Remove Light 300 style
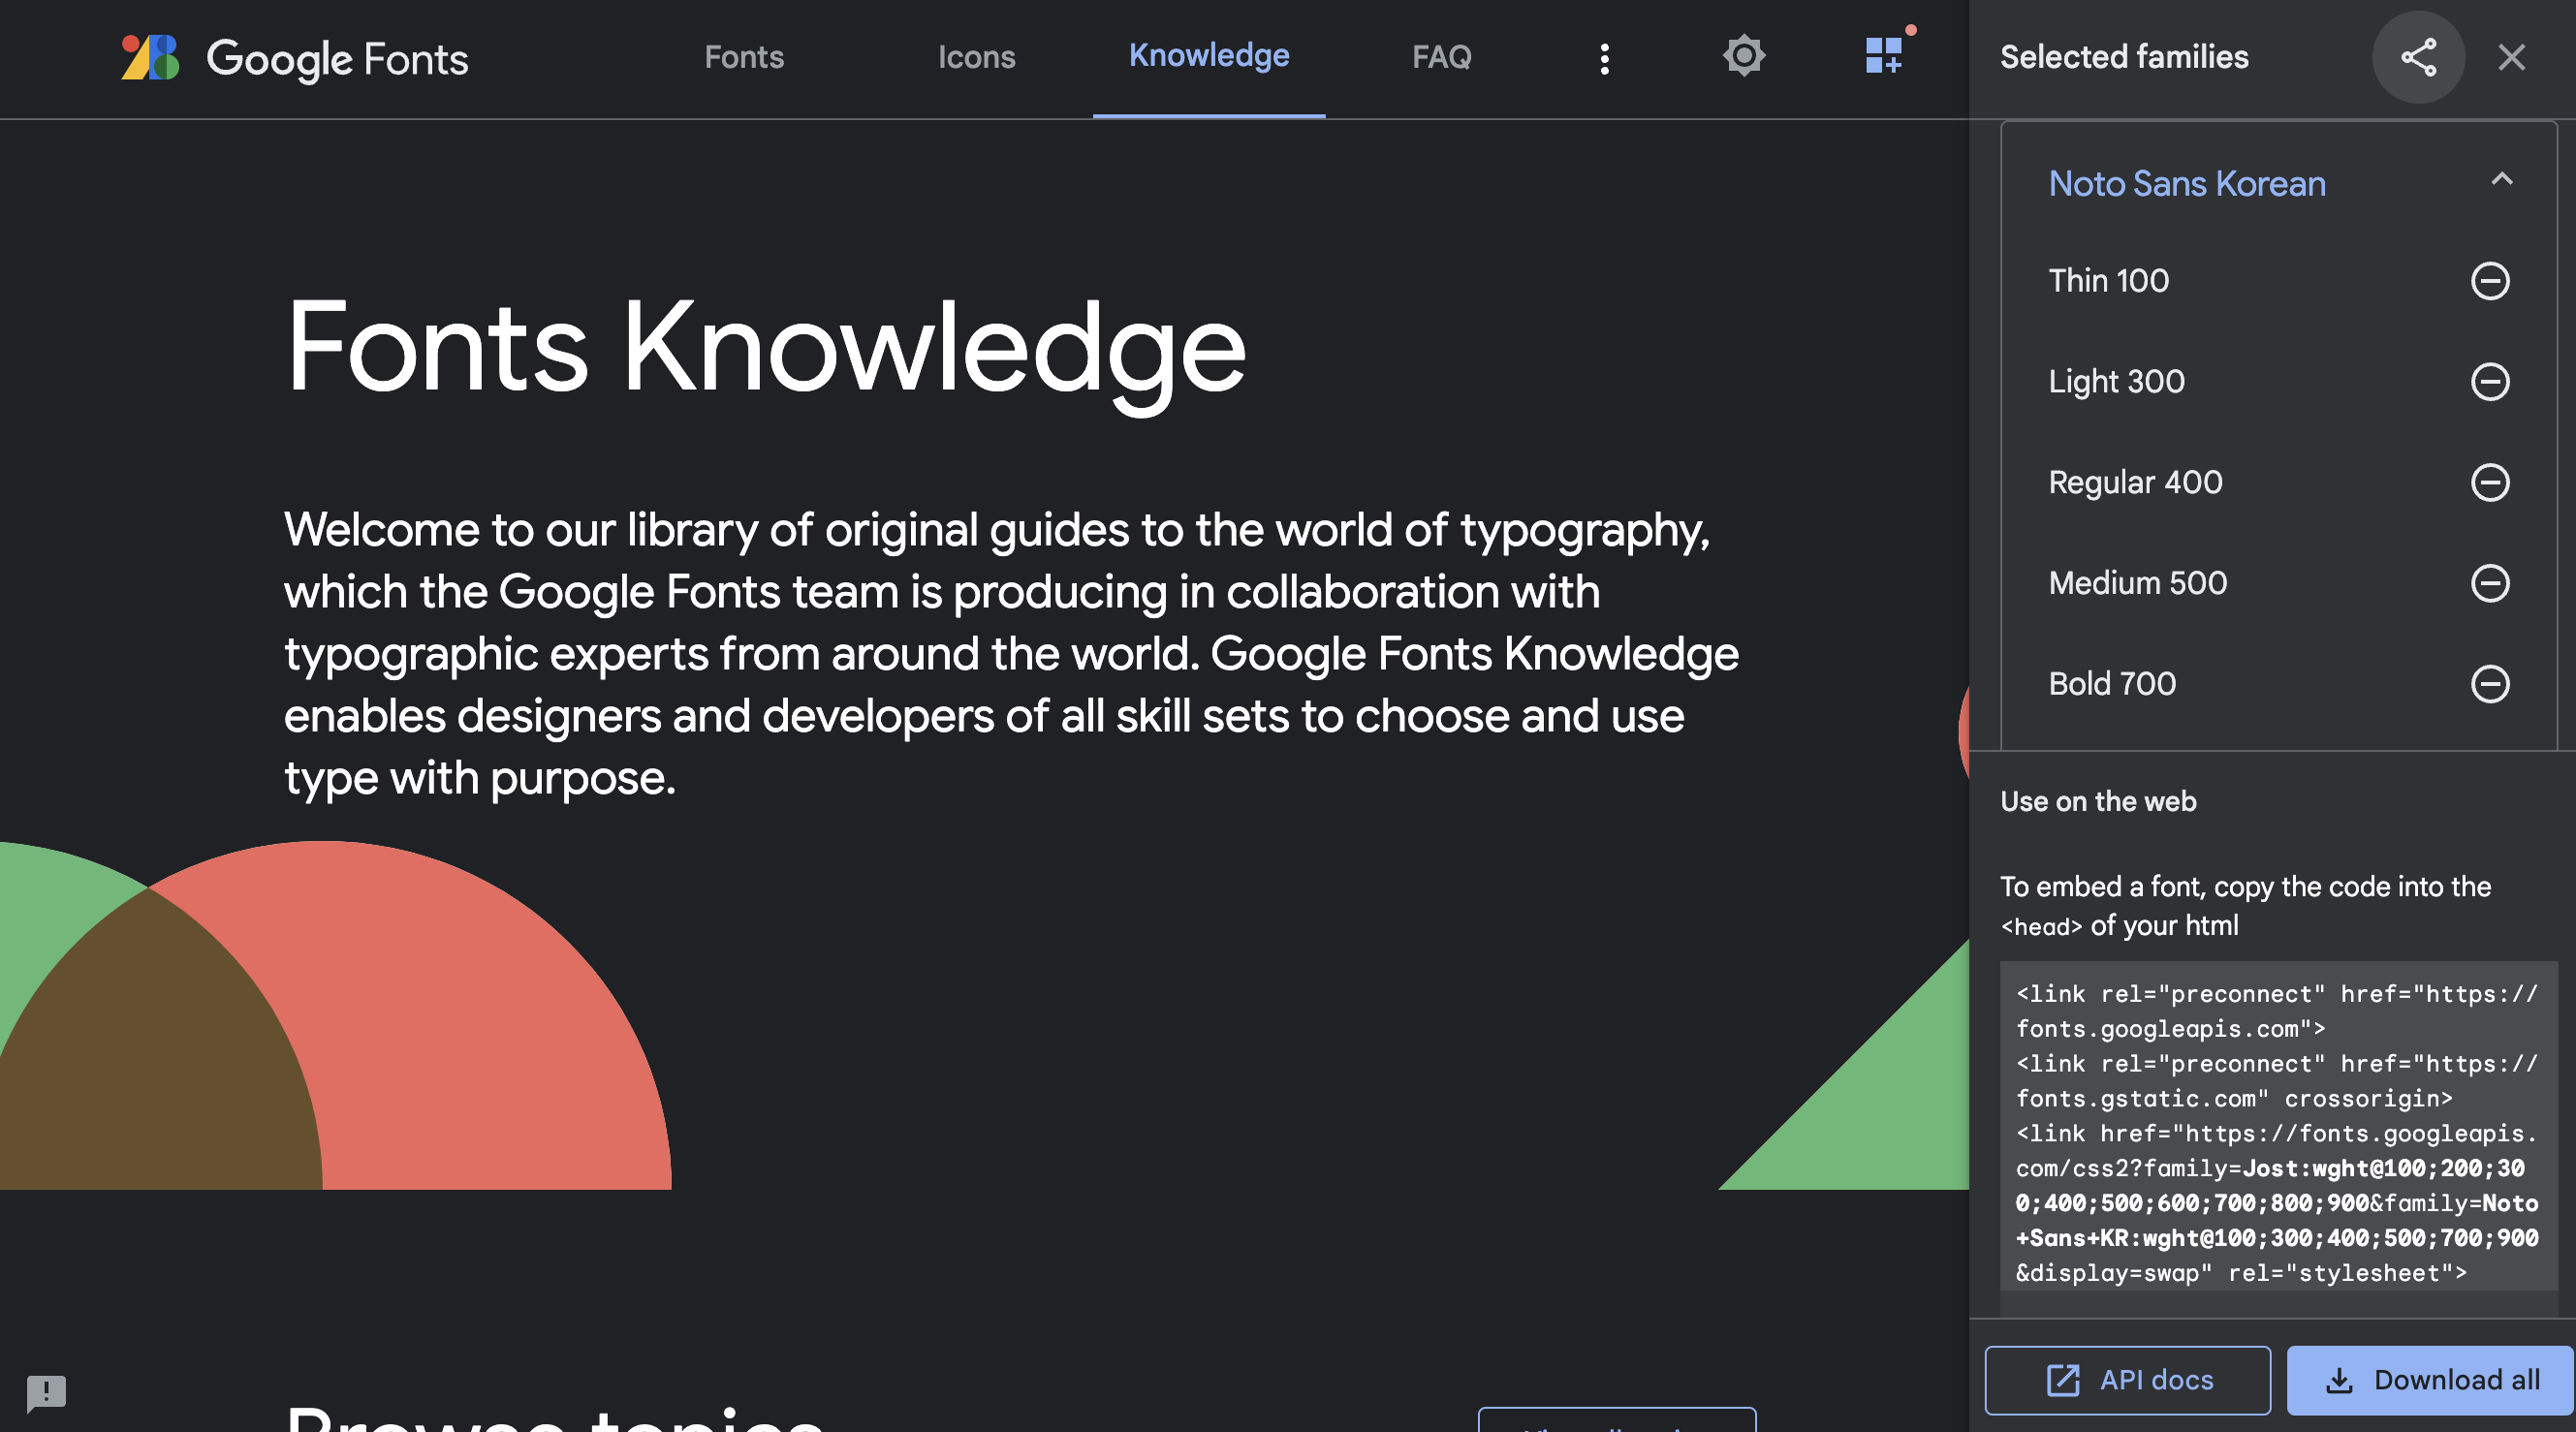This screenshot has height=1432, width=2576. click(x=2490, y=381)
